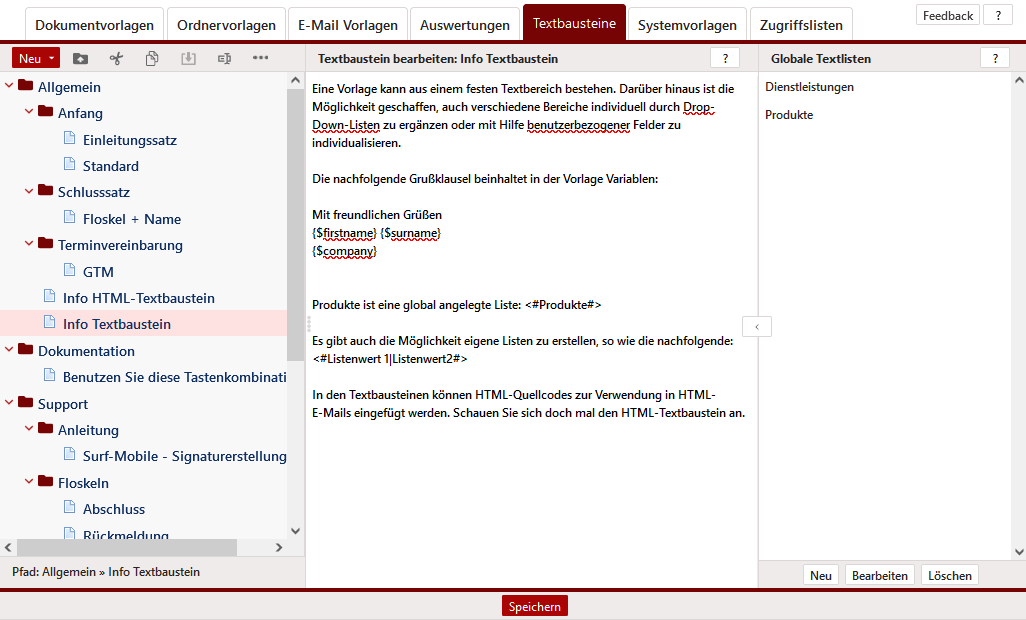Screen dimensions: 1026x620
Task: Open the Systemvorlagen tab
Action: tap(687, 25)
